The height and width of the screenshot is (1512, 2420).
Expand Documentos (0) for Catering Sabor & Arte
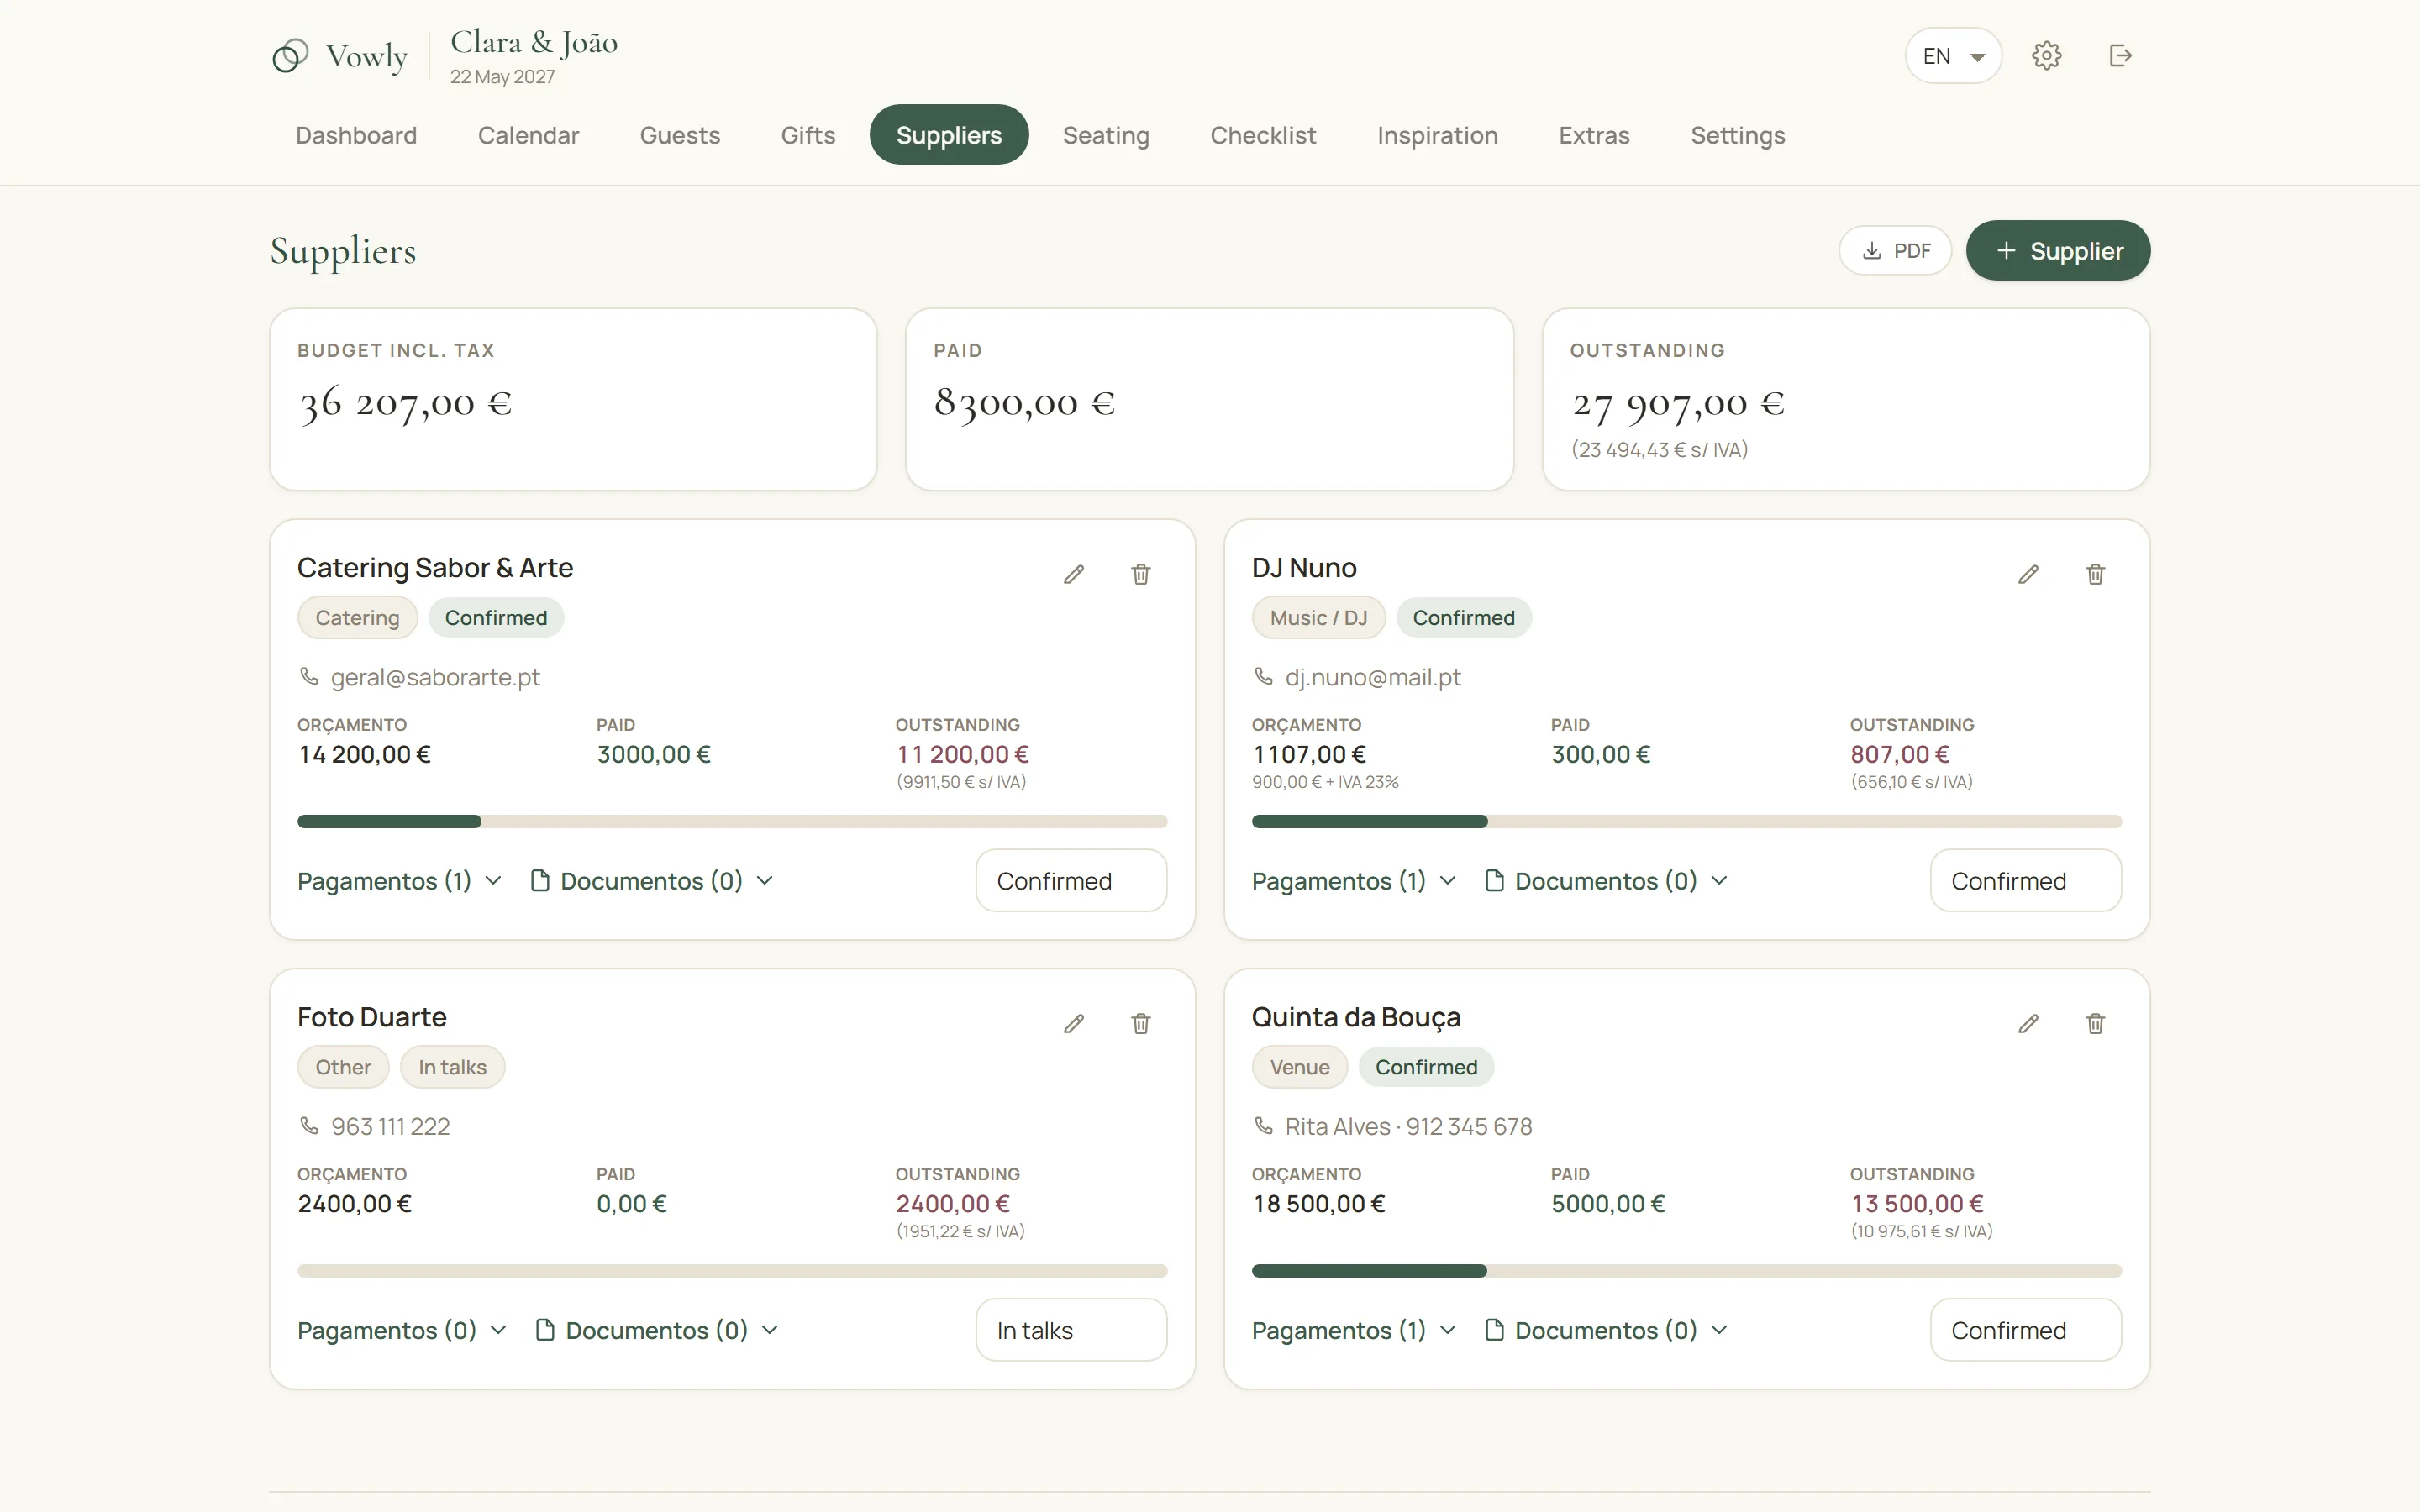click(652, 881)
